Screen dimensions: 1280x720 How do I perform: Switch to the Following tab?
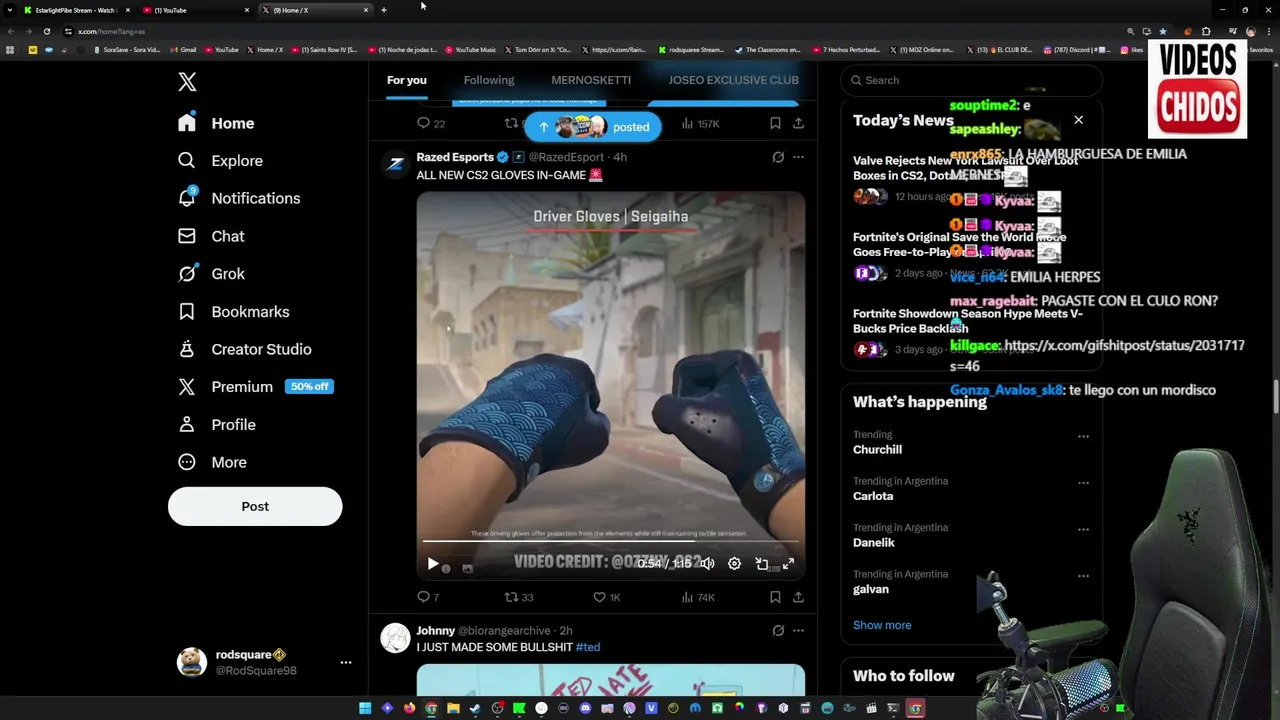coord(489,80)
